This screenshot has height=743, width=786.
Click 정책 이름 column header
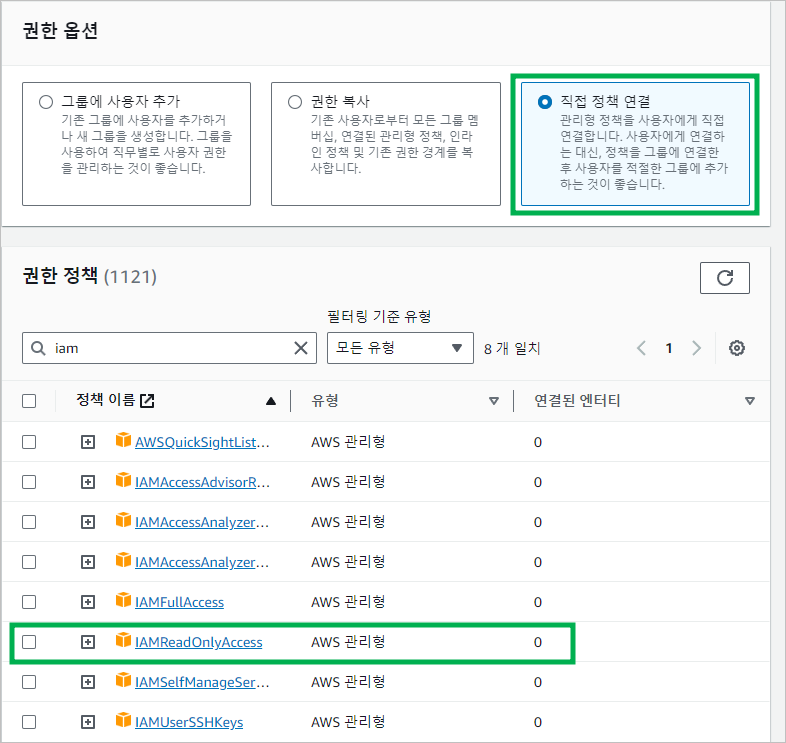coord(105,400)
